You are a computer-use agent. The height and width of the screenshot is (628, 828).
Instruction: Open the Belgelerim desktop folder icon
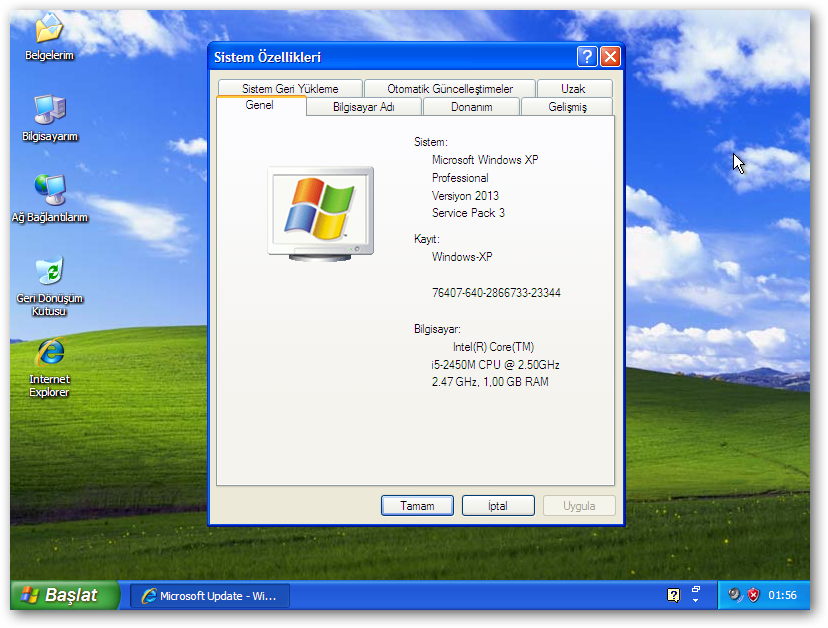(49, 28)
